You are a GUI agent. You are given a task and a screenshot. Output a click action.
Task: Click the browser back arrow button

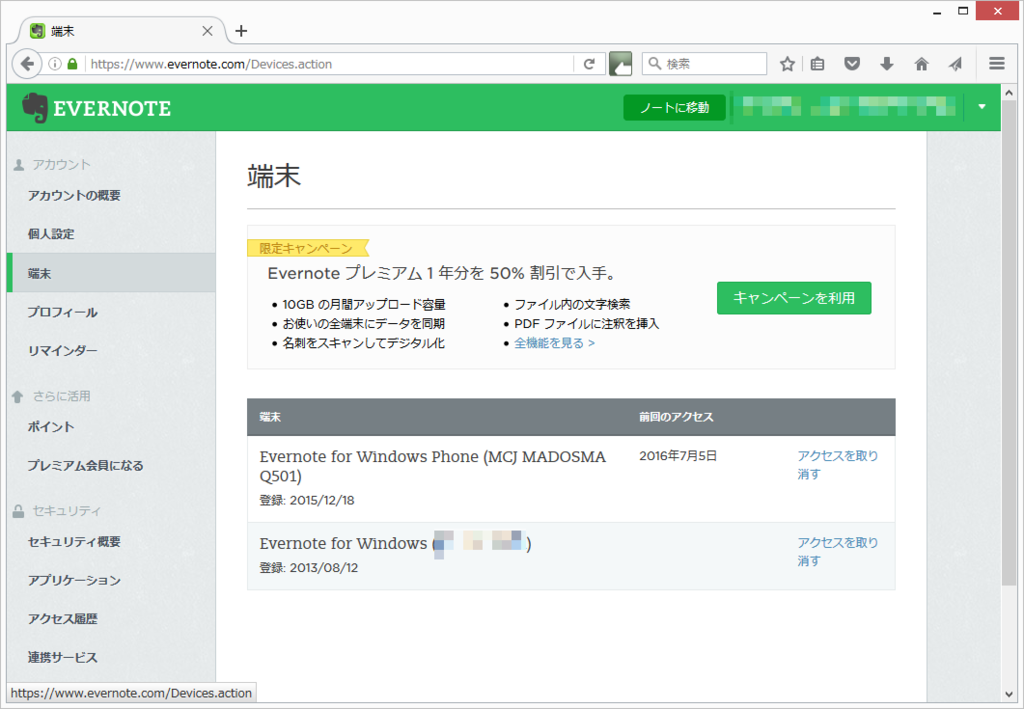pyautogui.click(x=27, y=64)
